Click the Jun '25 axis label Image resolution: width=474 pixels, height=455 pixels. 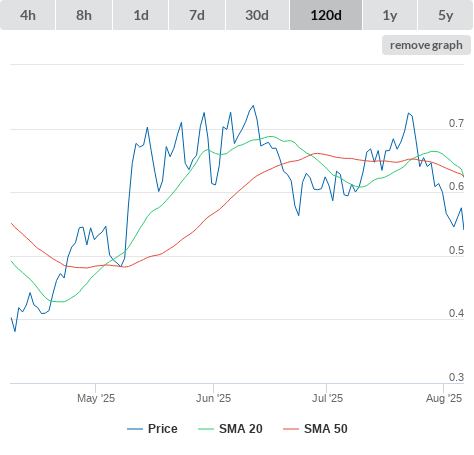pyautogui.click(x=213, y=398)
